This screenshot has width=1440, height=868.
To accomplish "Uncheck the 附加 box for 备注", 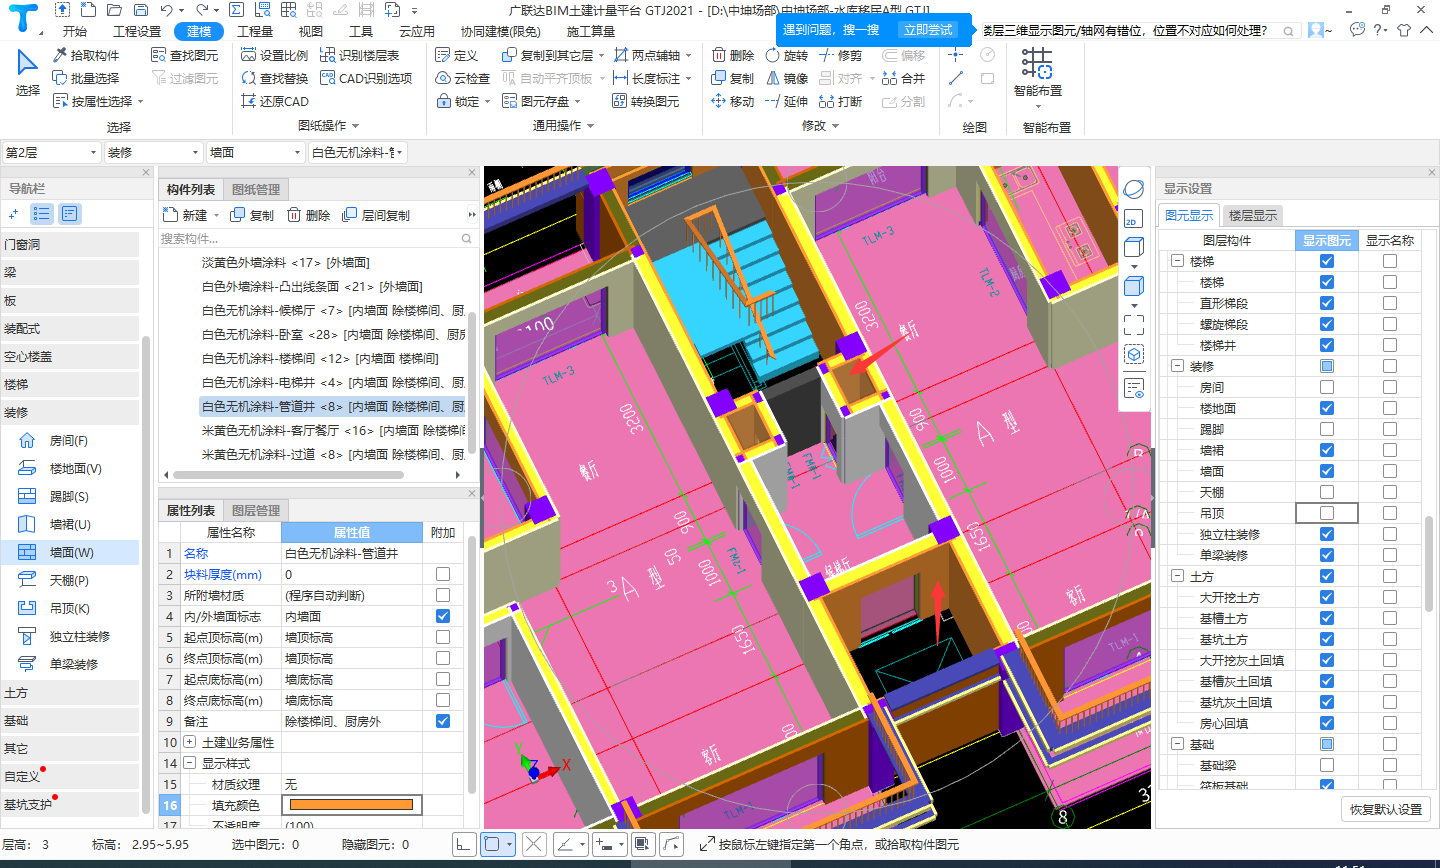I will point(443,721).
